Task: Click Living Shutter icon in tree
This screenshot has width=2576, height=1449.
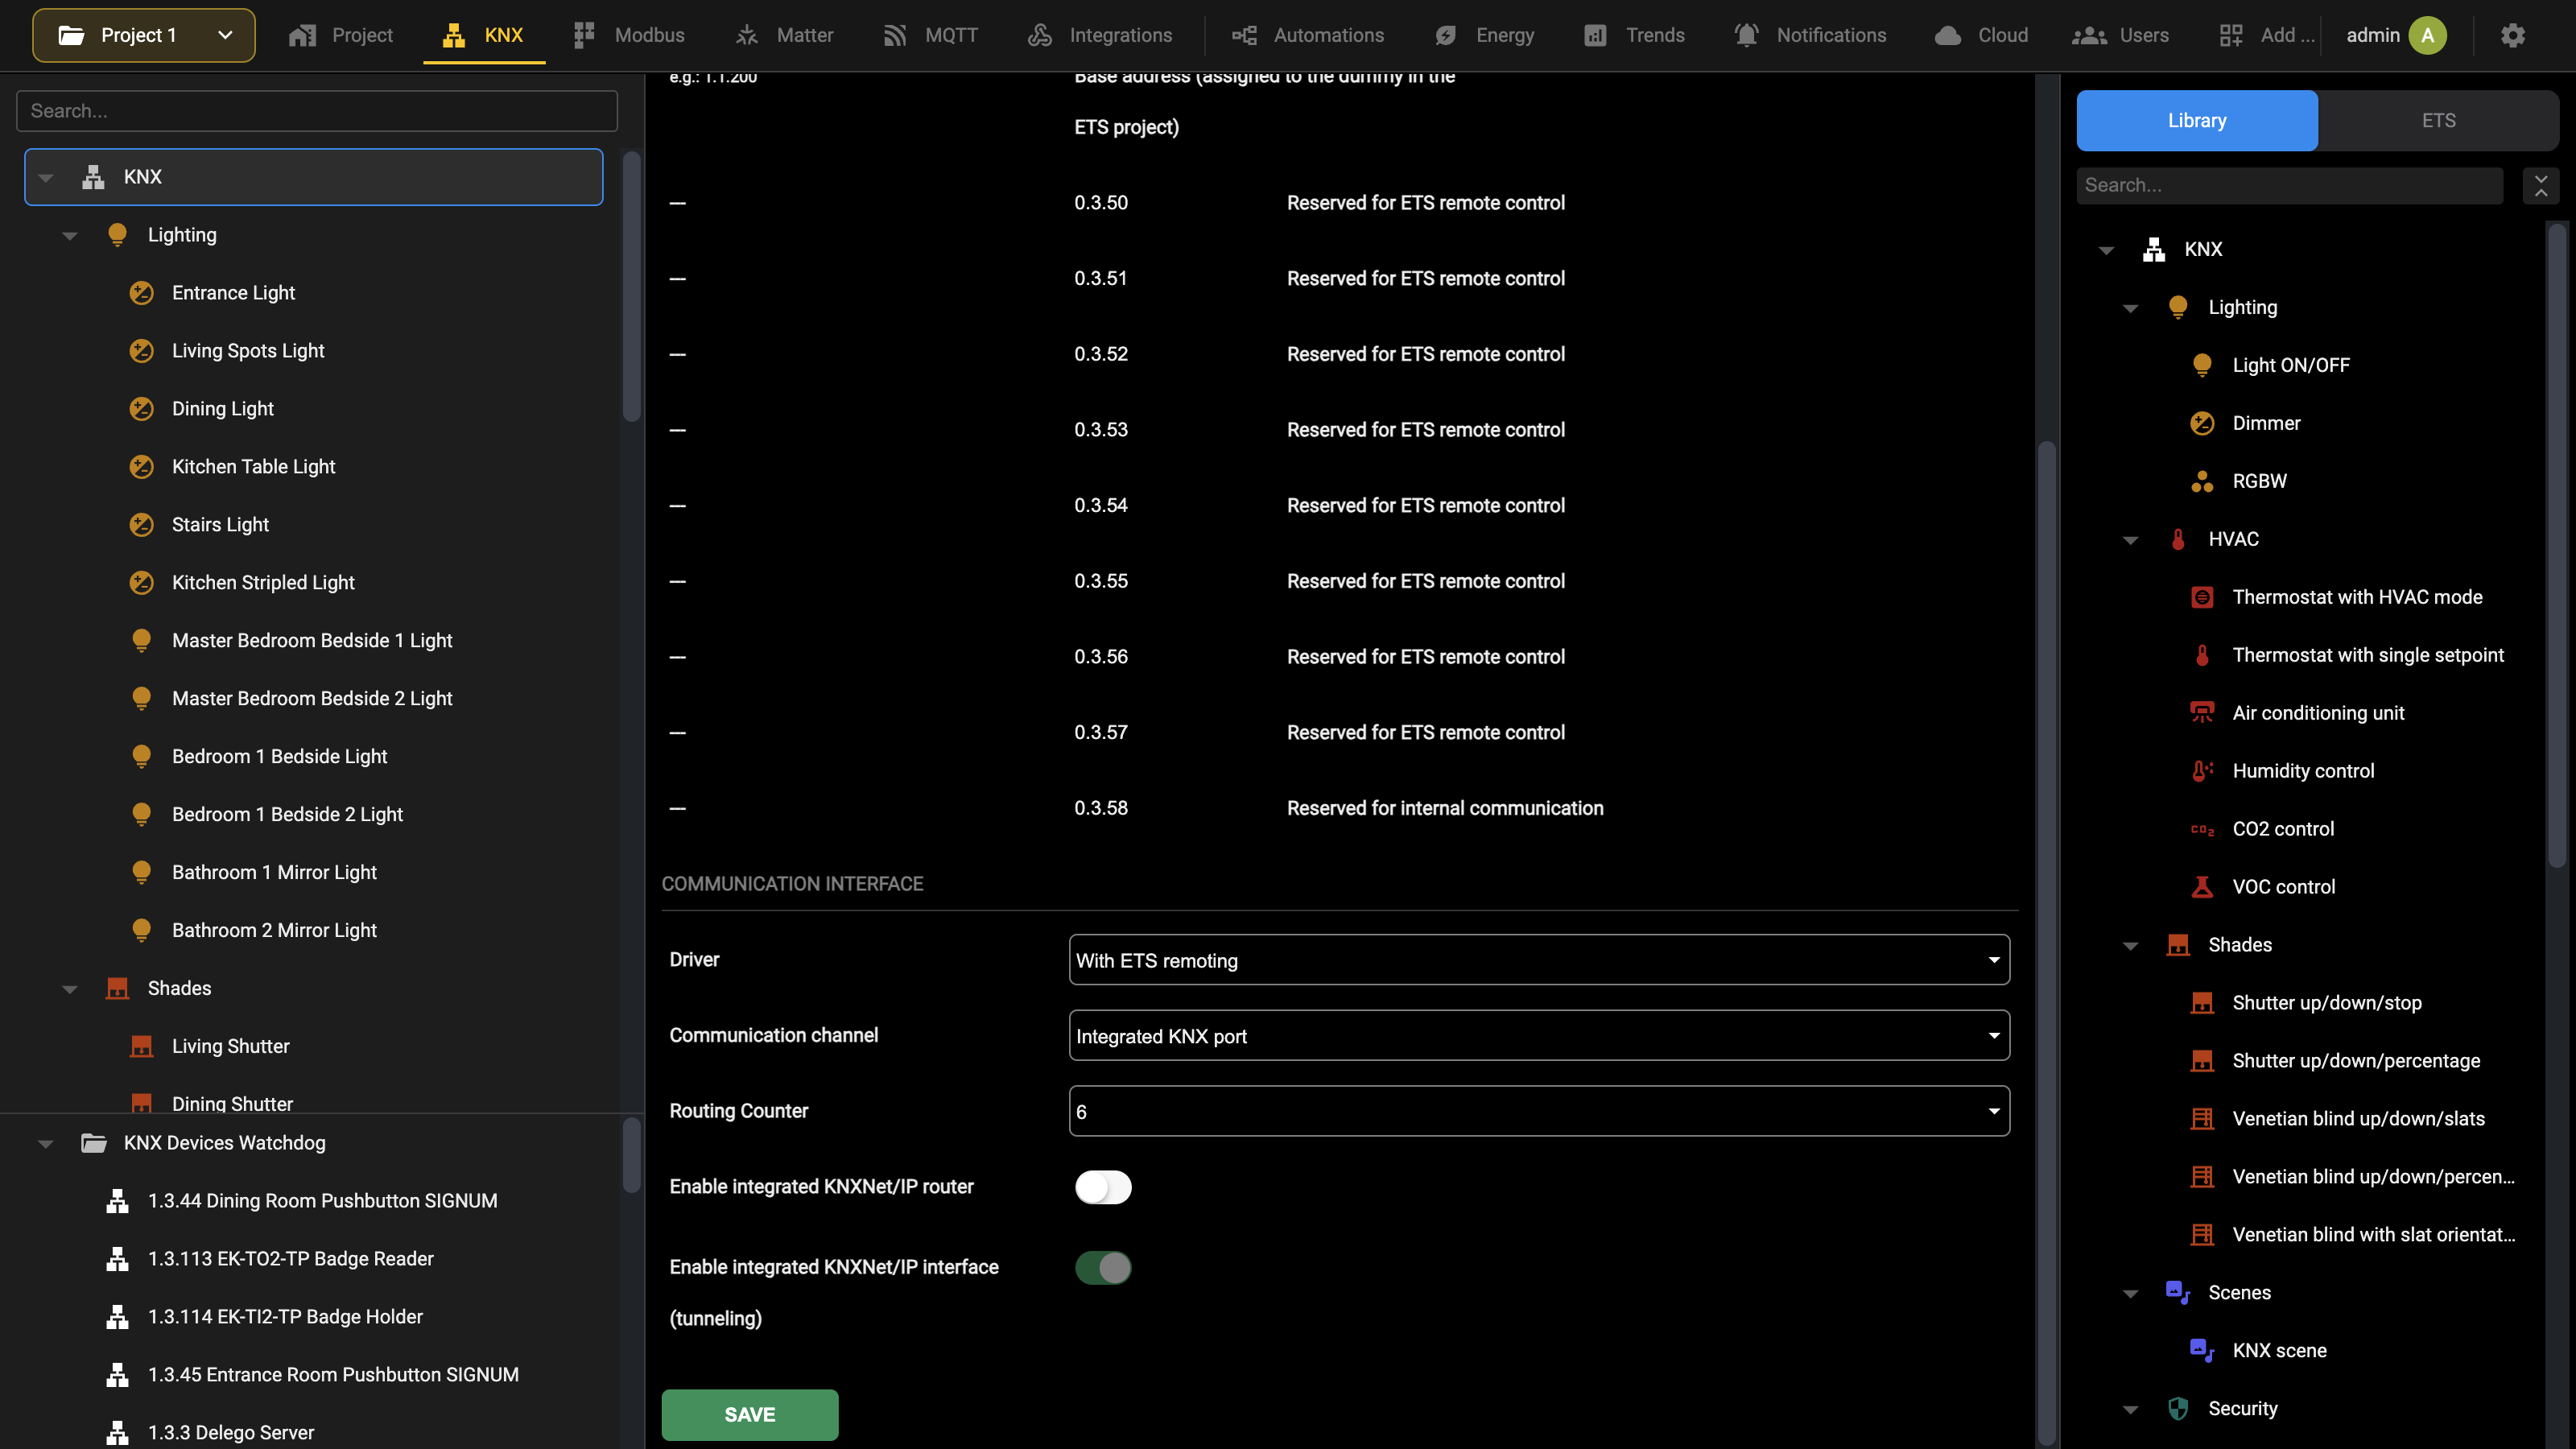Action: coord(142,1046)
